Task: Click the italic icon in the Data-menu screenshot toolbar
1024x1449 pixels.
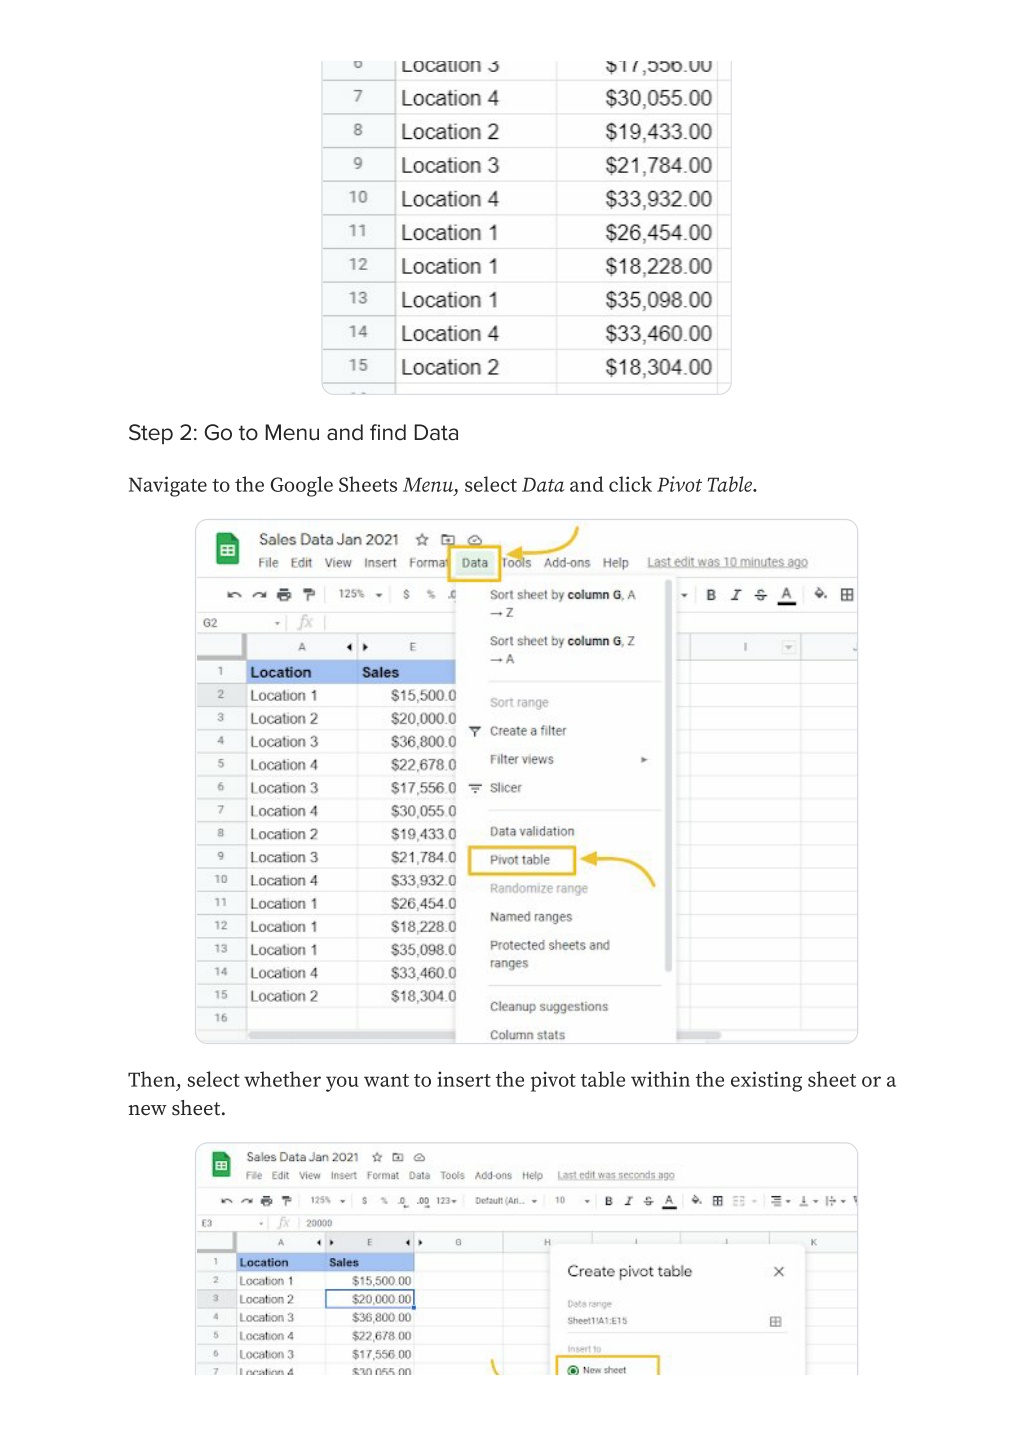Action: (x=736, y=595)
